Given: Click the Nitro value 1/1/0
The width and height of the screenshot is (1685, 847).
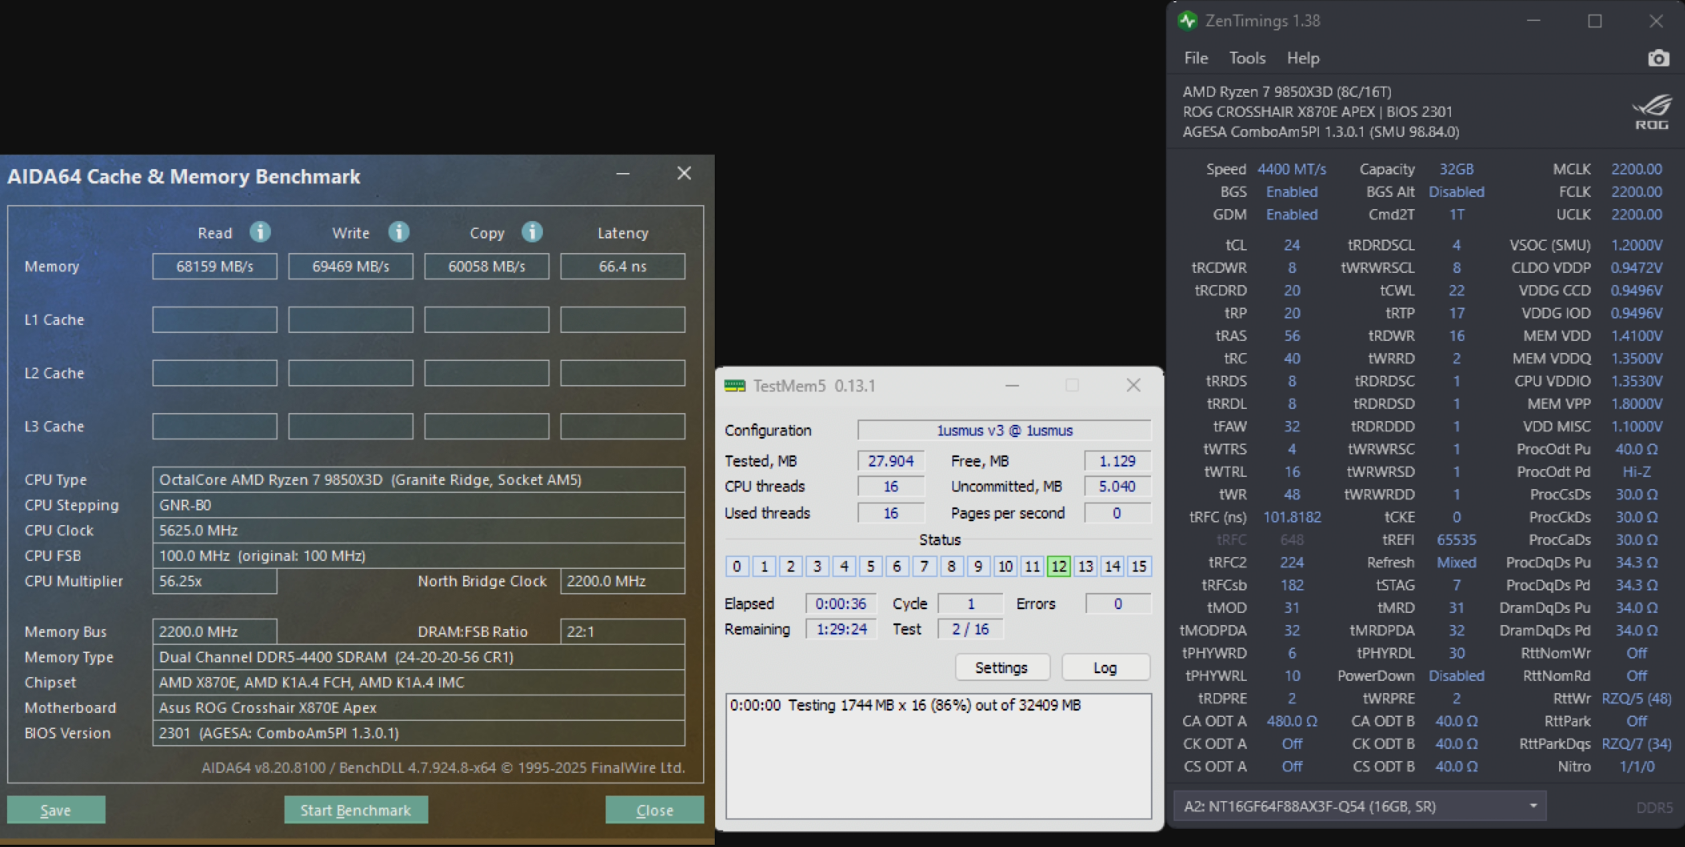Looking at the screenshot, I should [1637, 767].
